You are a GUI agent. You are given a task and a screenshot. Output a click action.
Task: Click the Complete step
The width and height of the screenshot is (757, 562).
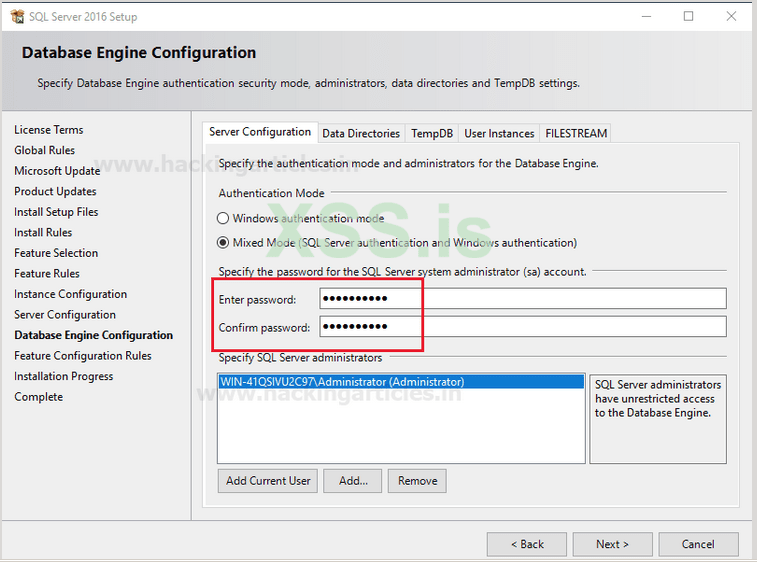point(39,397)
